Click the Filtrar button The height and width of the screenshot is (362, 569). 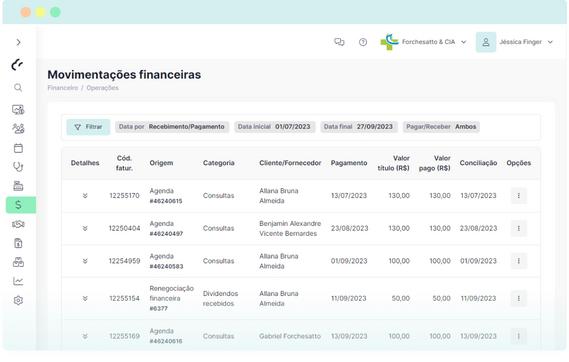point(88,127)
